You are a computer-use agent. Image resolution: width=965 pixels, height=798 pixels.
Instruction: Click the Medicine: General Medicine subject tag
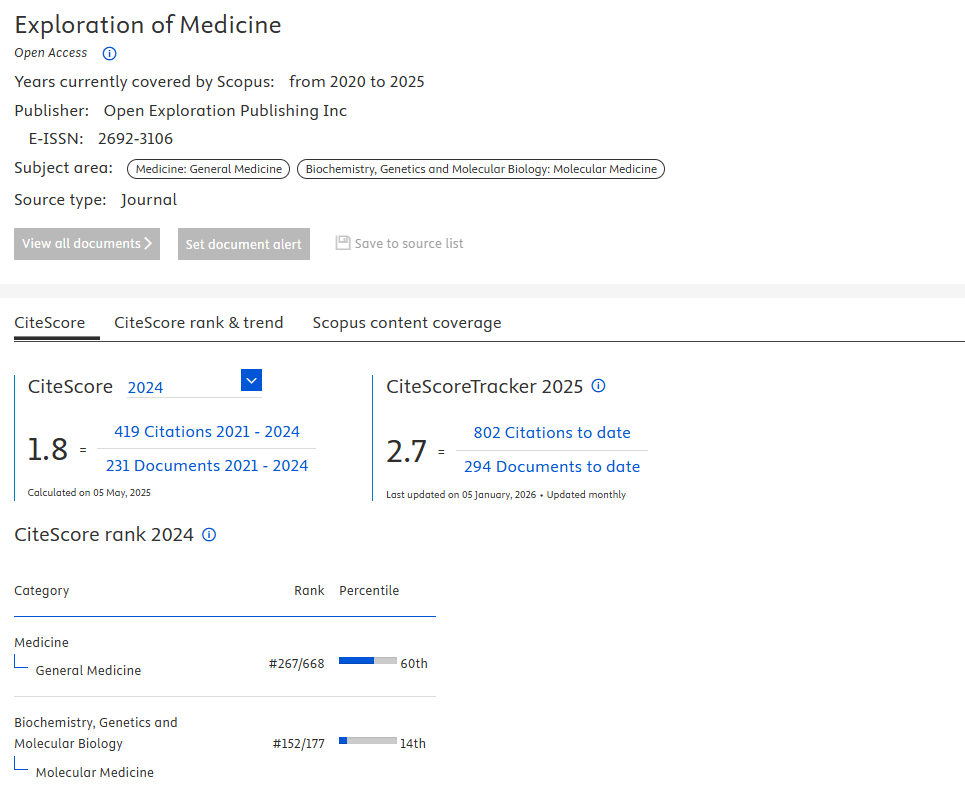(x=209, y=169)
